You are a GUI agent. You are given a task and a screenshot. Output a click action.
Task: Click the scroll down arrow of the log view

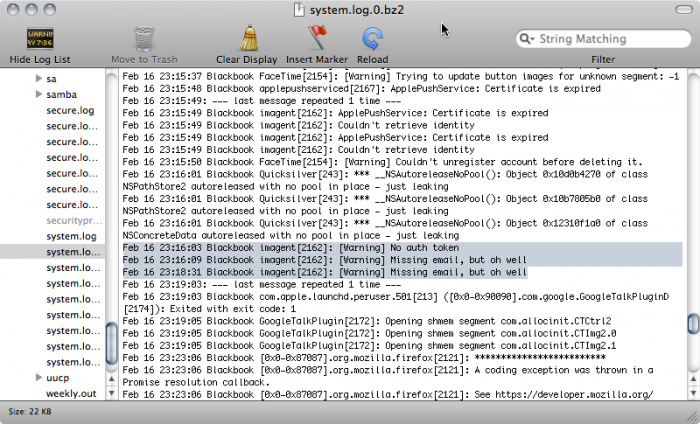tap(692, 392)
